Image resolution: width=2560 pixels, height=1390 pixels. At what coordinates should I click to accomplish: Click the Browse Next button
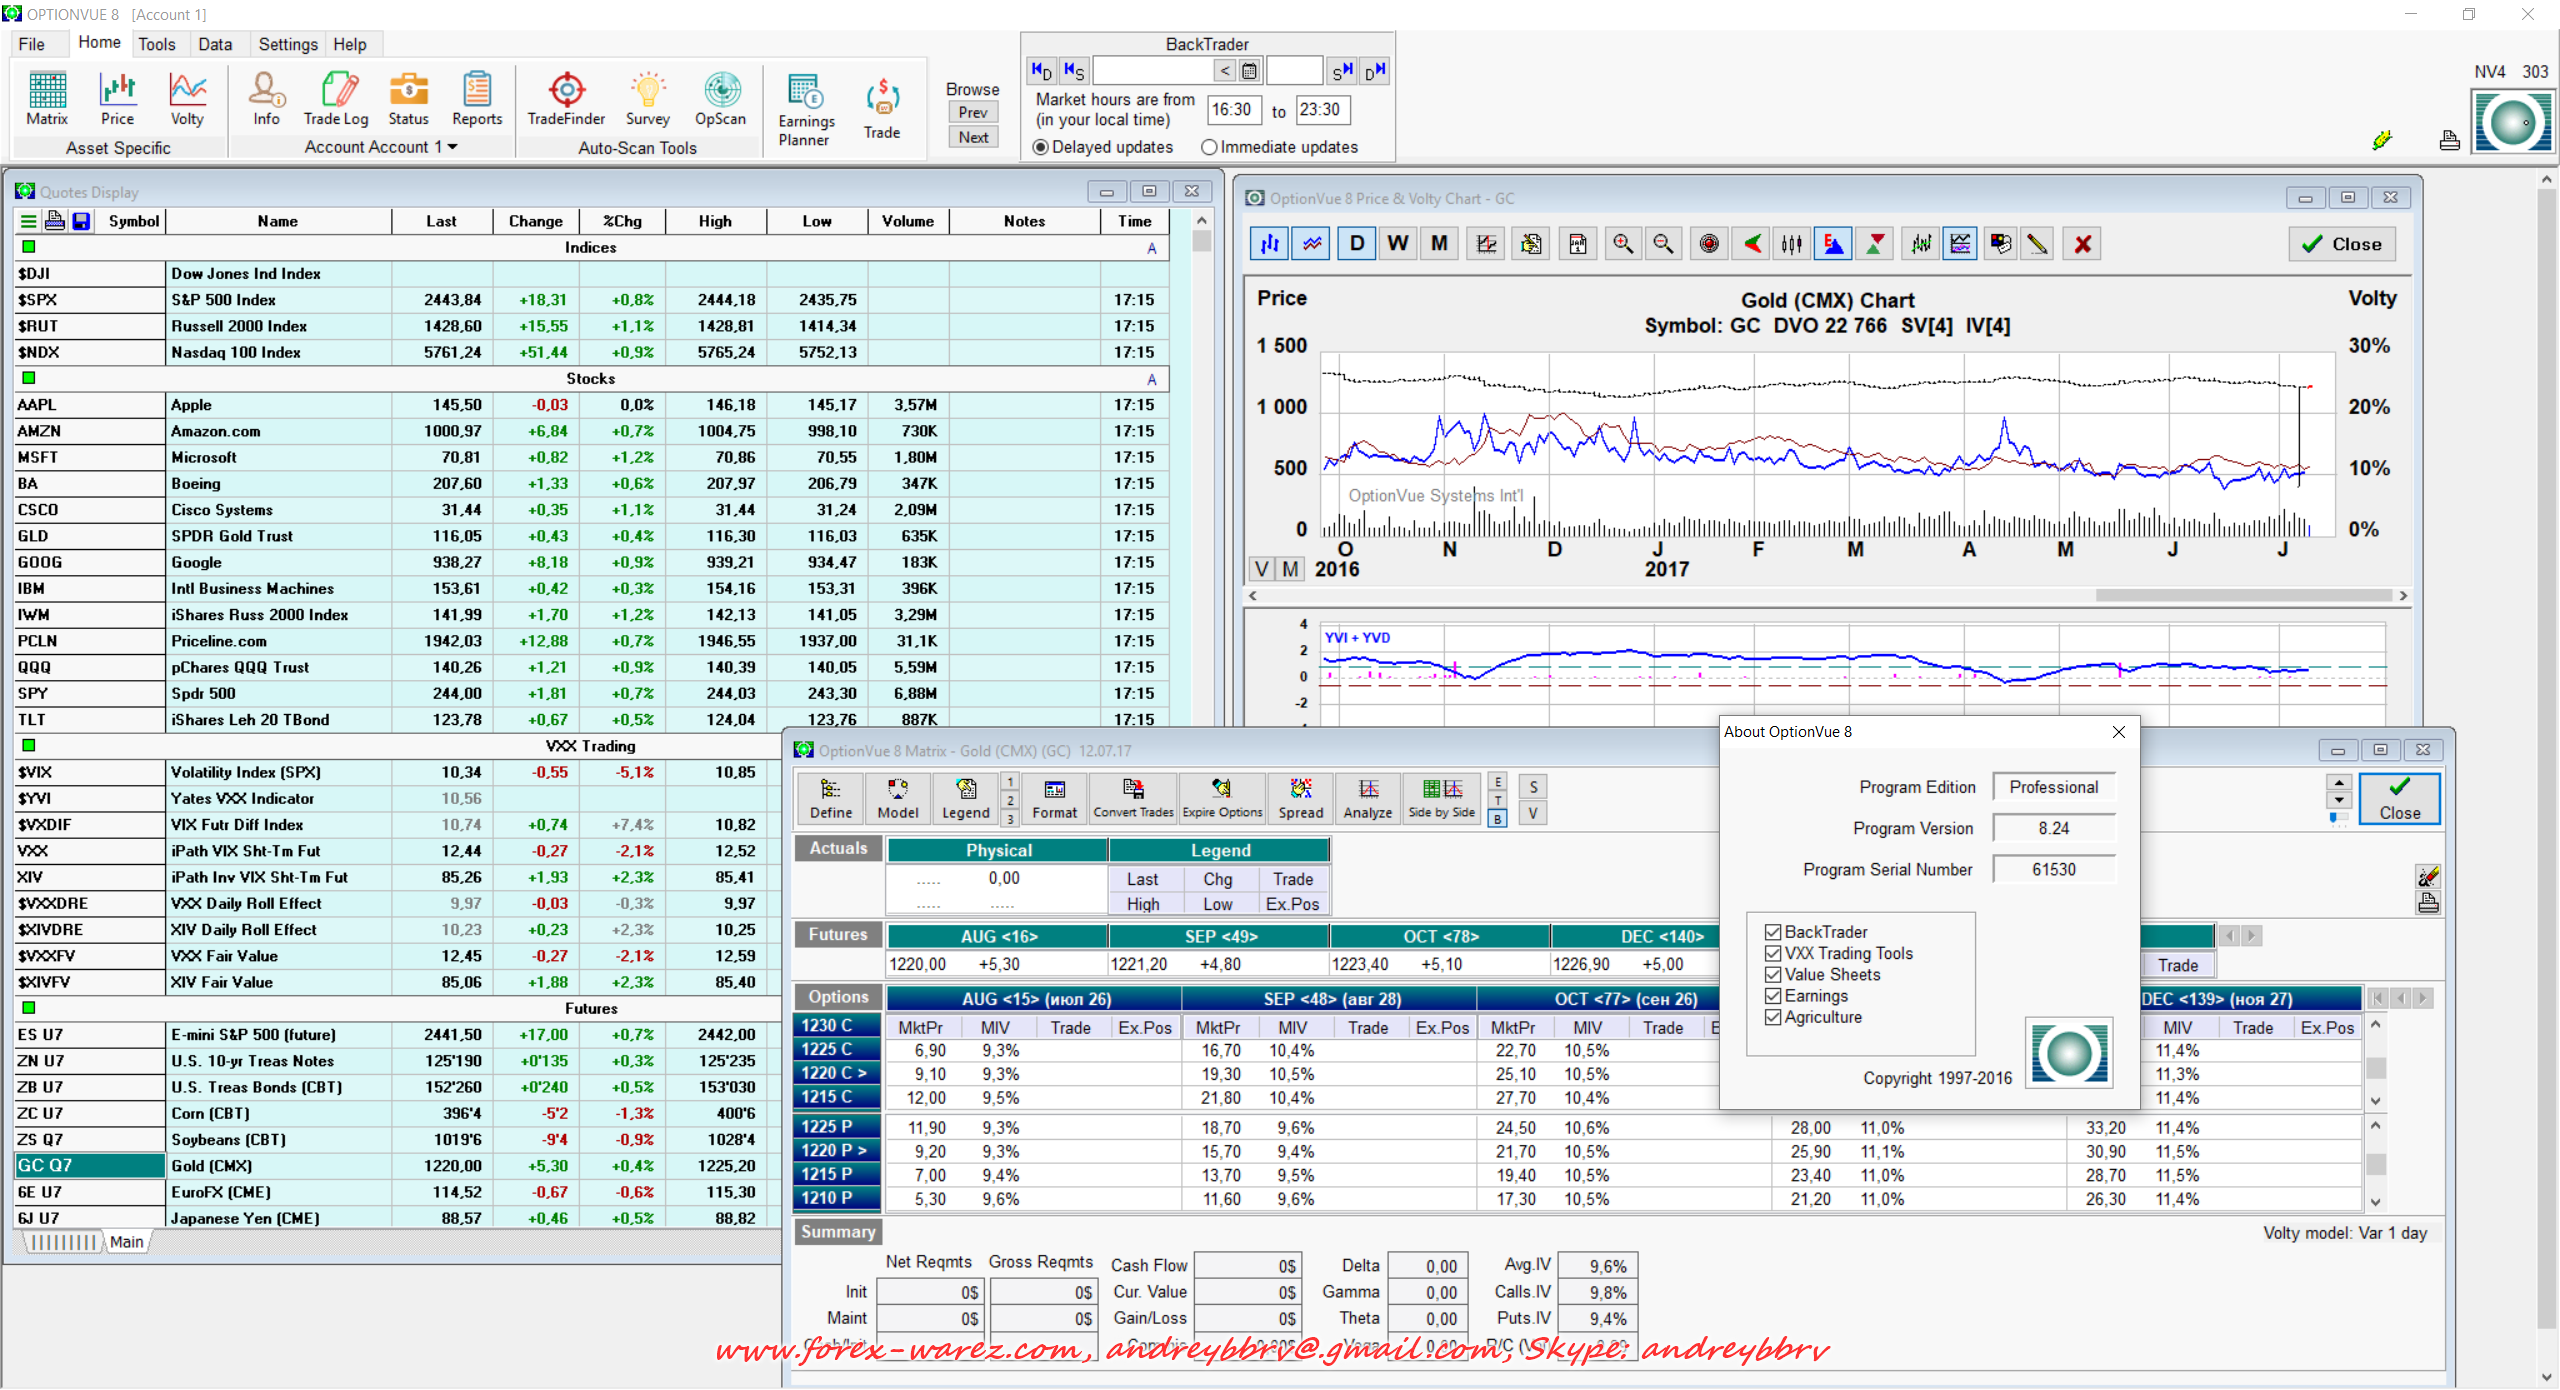(x=972, y=137)
